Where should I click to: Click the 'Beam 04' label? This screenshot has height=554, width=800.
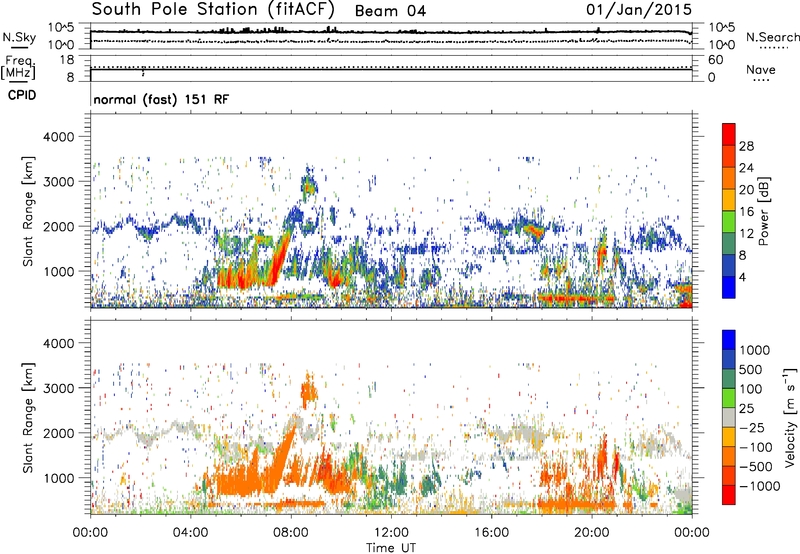point(390,11)
